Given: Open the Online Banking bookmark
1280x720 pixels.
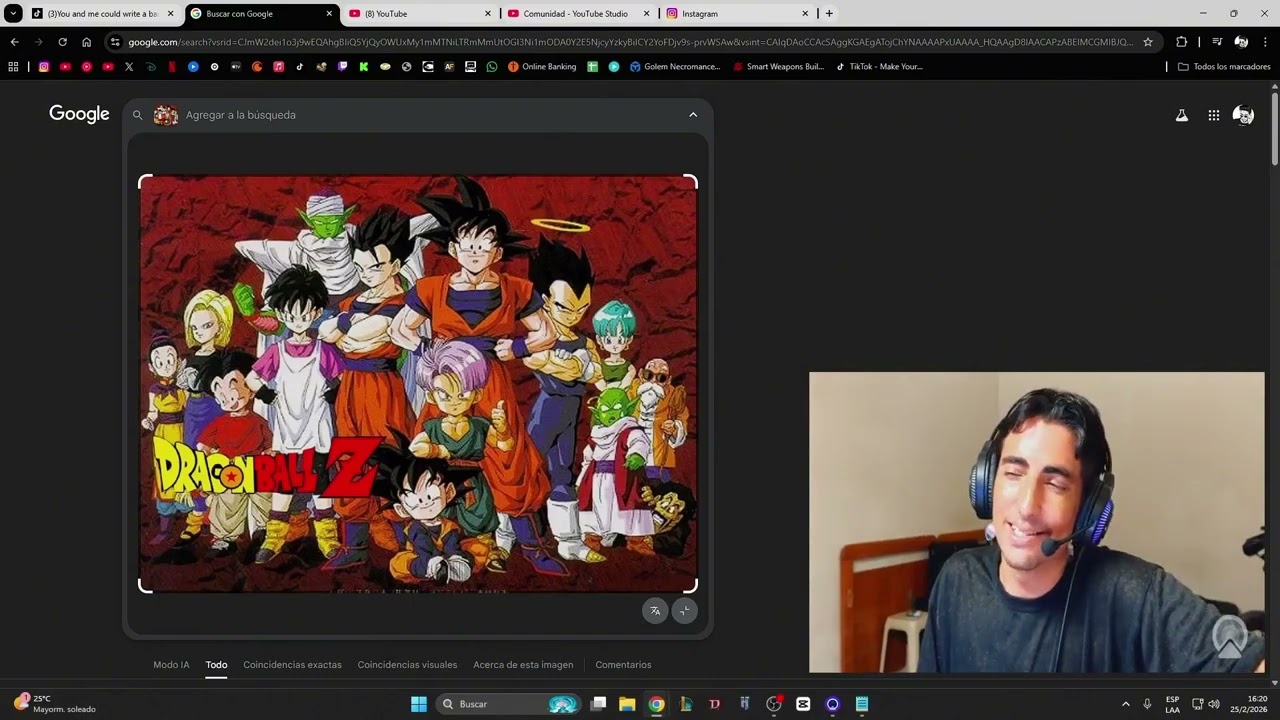Looking at the screenshot, I should pyautogui.click(x=542, y=67).
